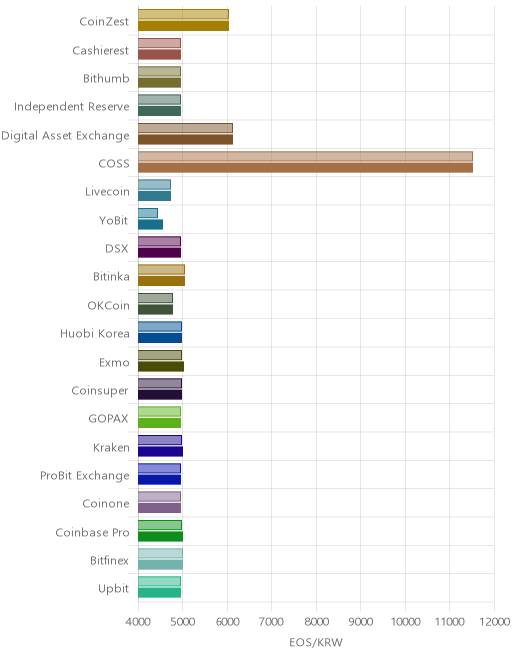Click the COSS dark brown bar

305,168
